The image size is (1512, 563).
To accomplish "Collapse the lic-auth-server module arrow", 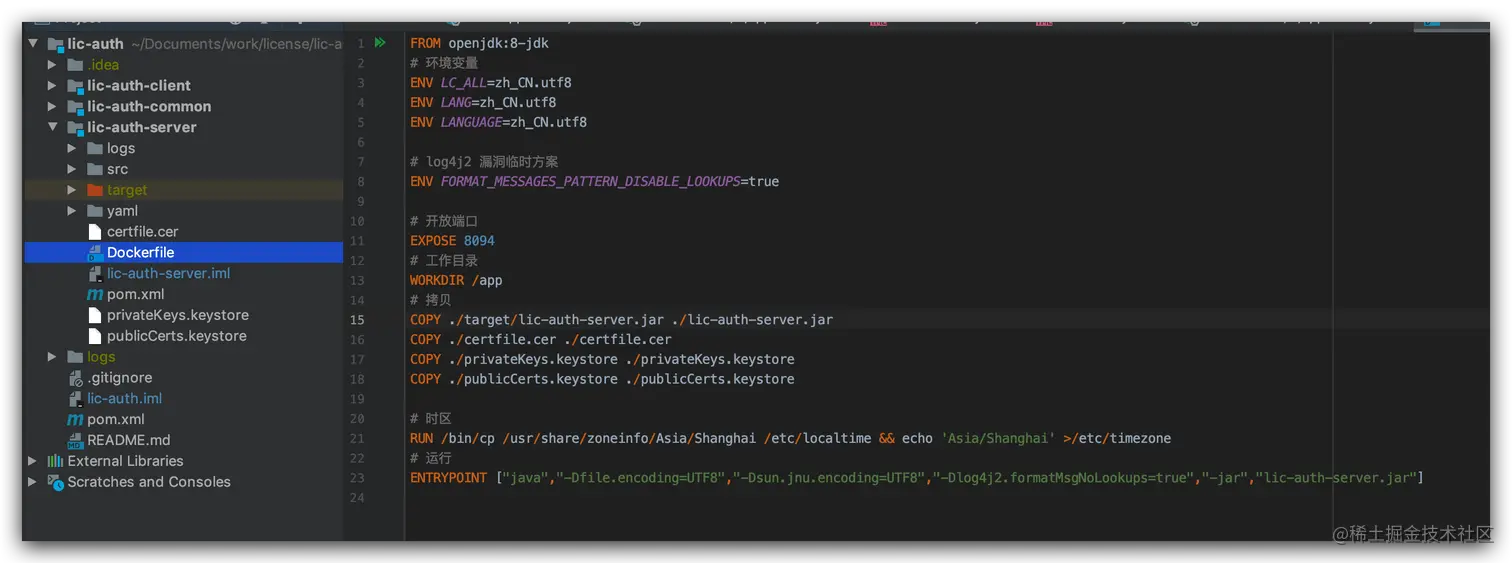I will 52,128.
